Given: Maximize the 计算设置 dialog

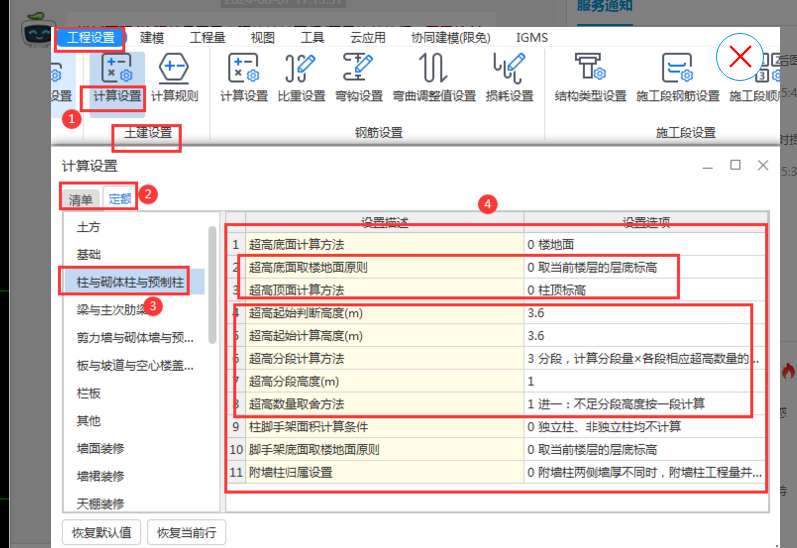Looking at the screenshot, I should [735, 165].
